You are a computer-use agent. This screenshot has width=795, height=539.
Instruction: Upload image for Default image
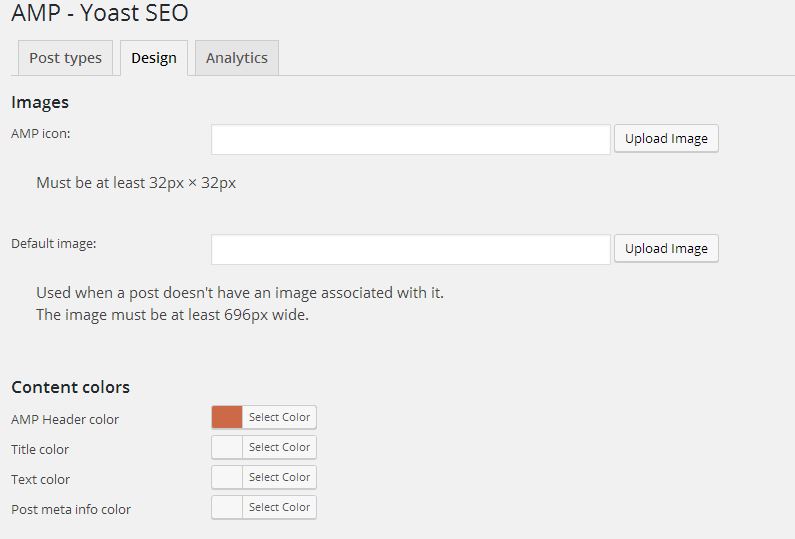(666, 248)
